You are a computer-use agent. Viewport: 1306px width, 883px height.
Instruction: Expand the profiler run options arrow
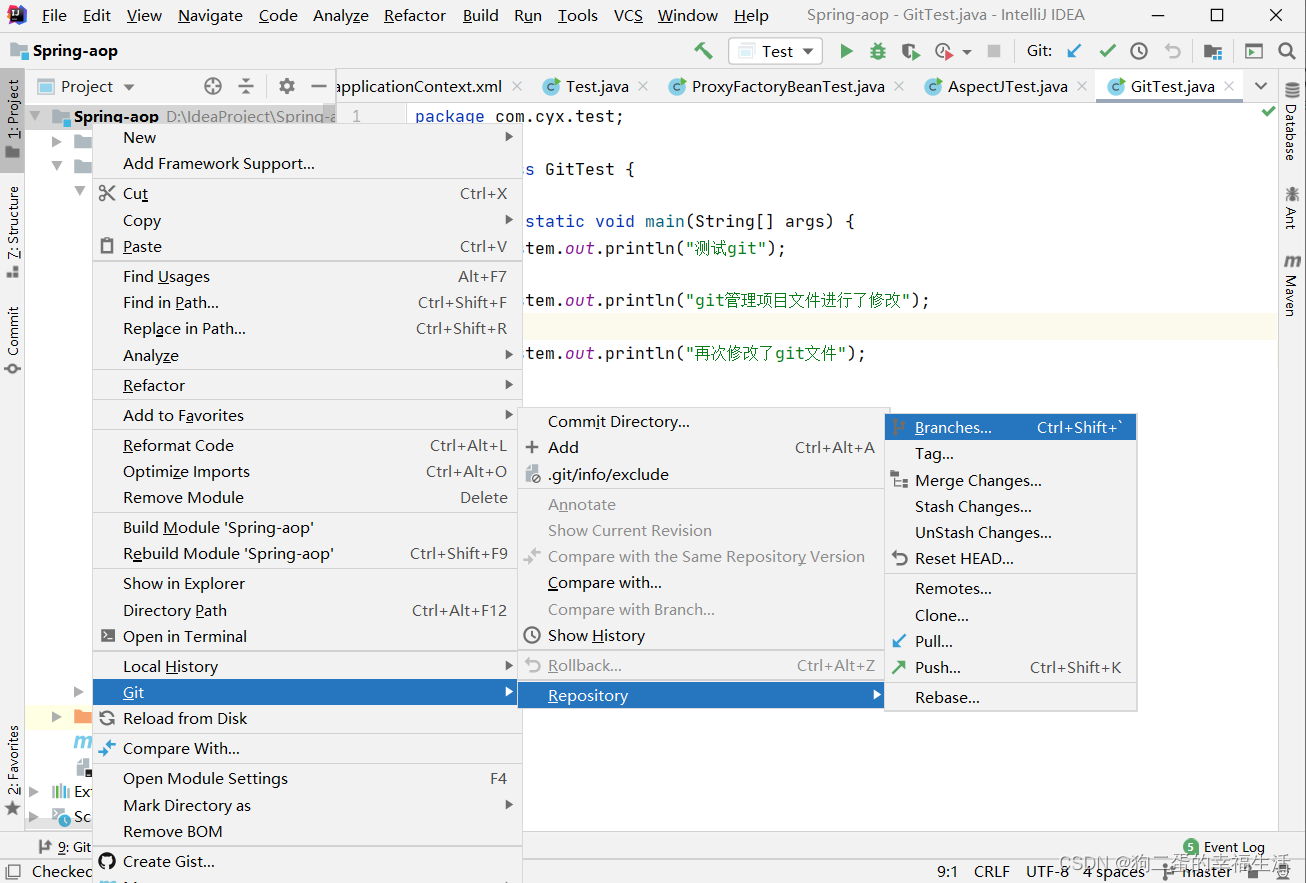967,52
